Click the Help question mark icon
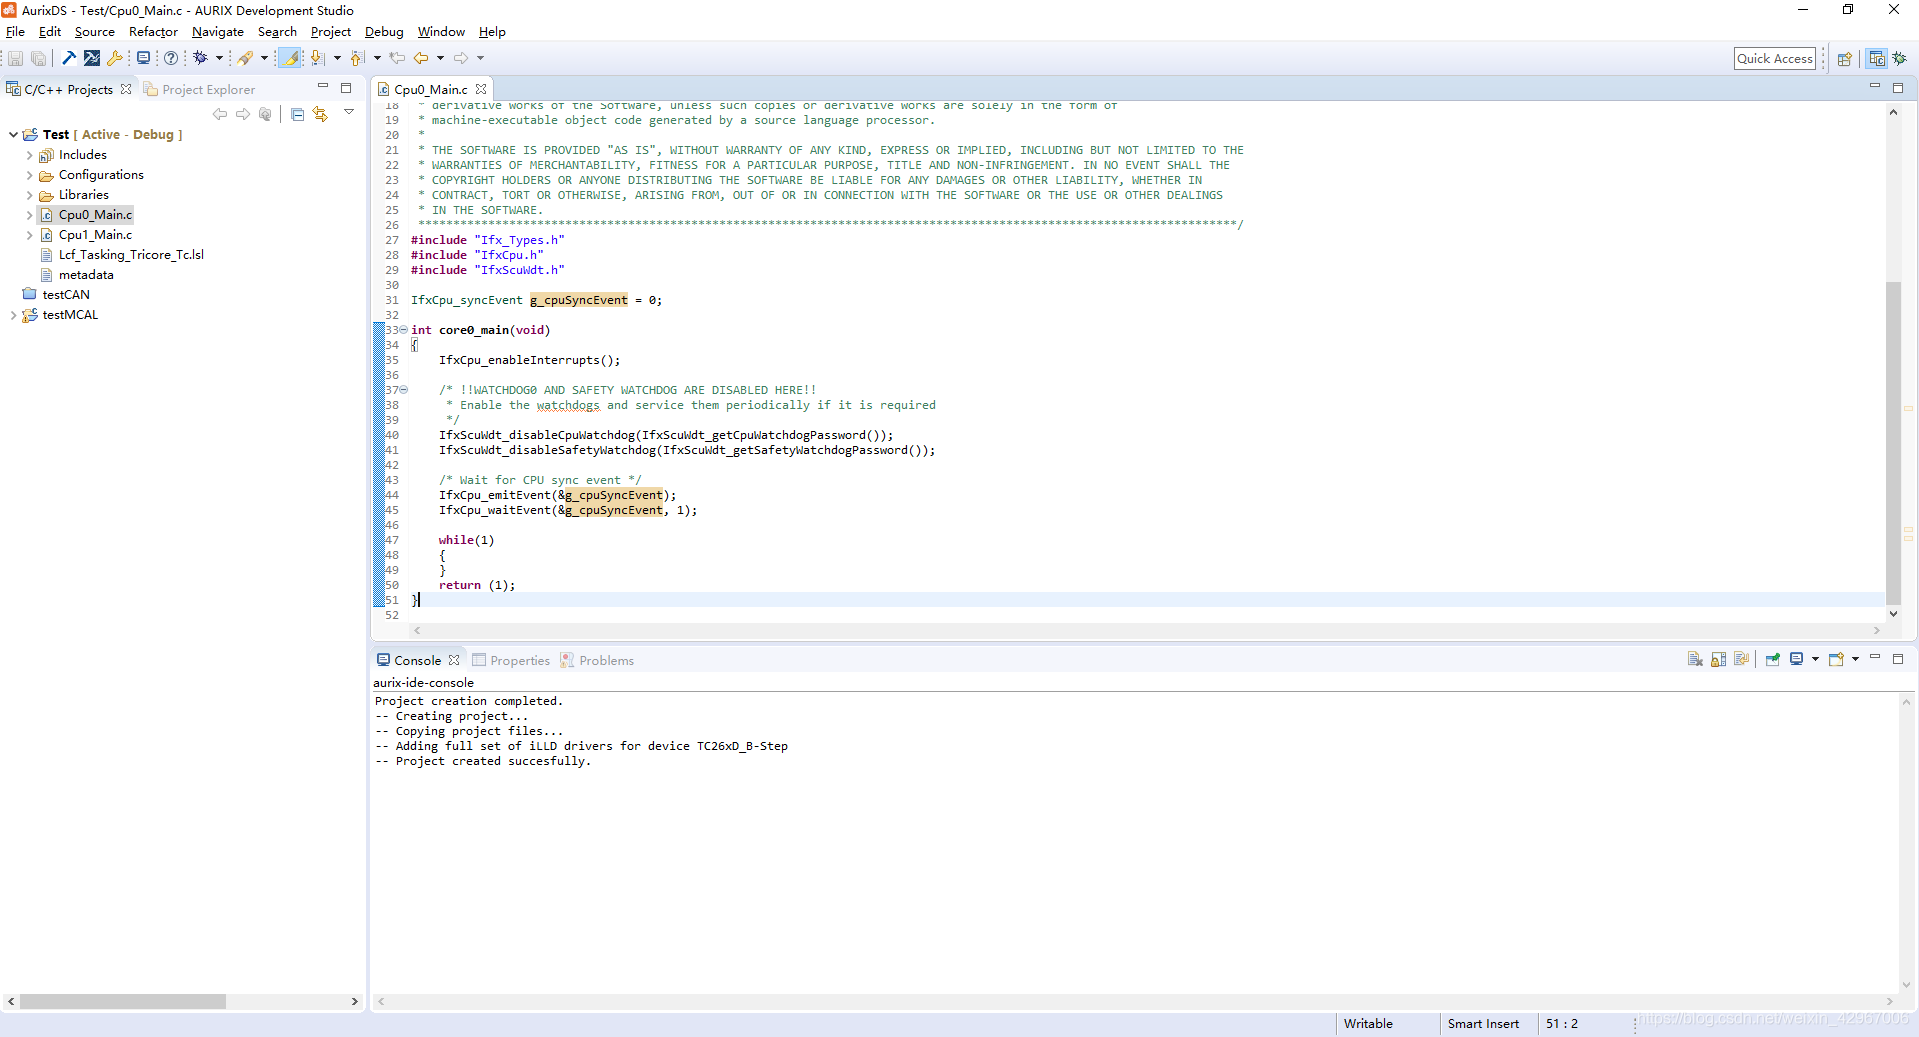Screen dimensions: 1919x1037 click(171, 58)
